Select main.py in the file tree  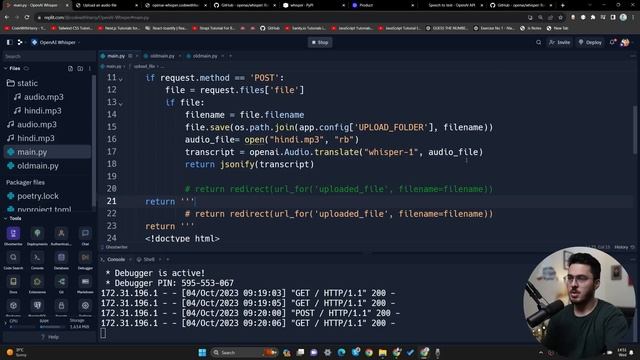coord(47,152)
